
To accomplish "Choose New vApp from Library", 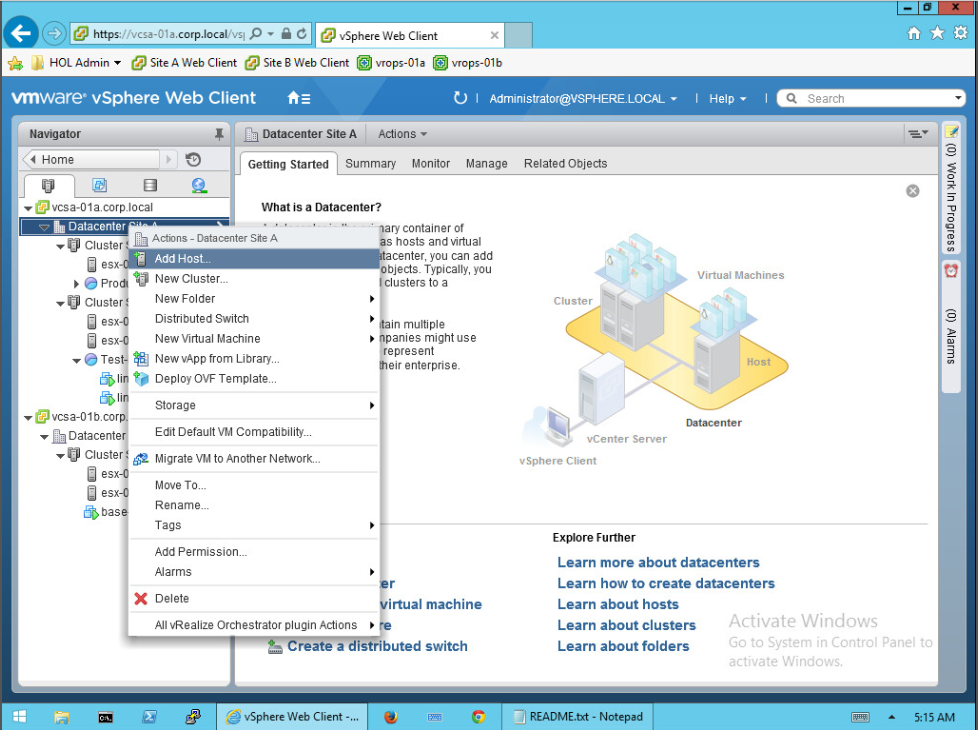I will click(254, 358).
